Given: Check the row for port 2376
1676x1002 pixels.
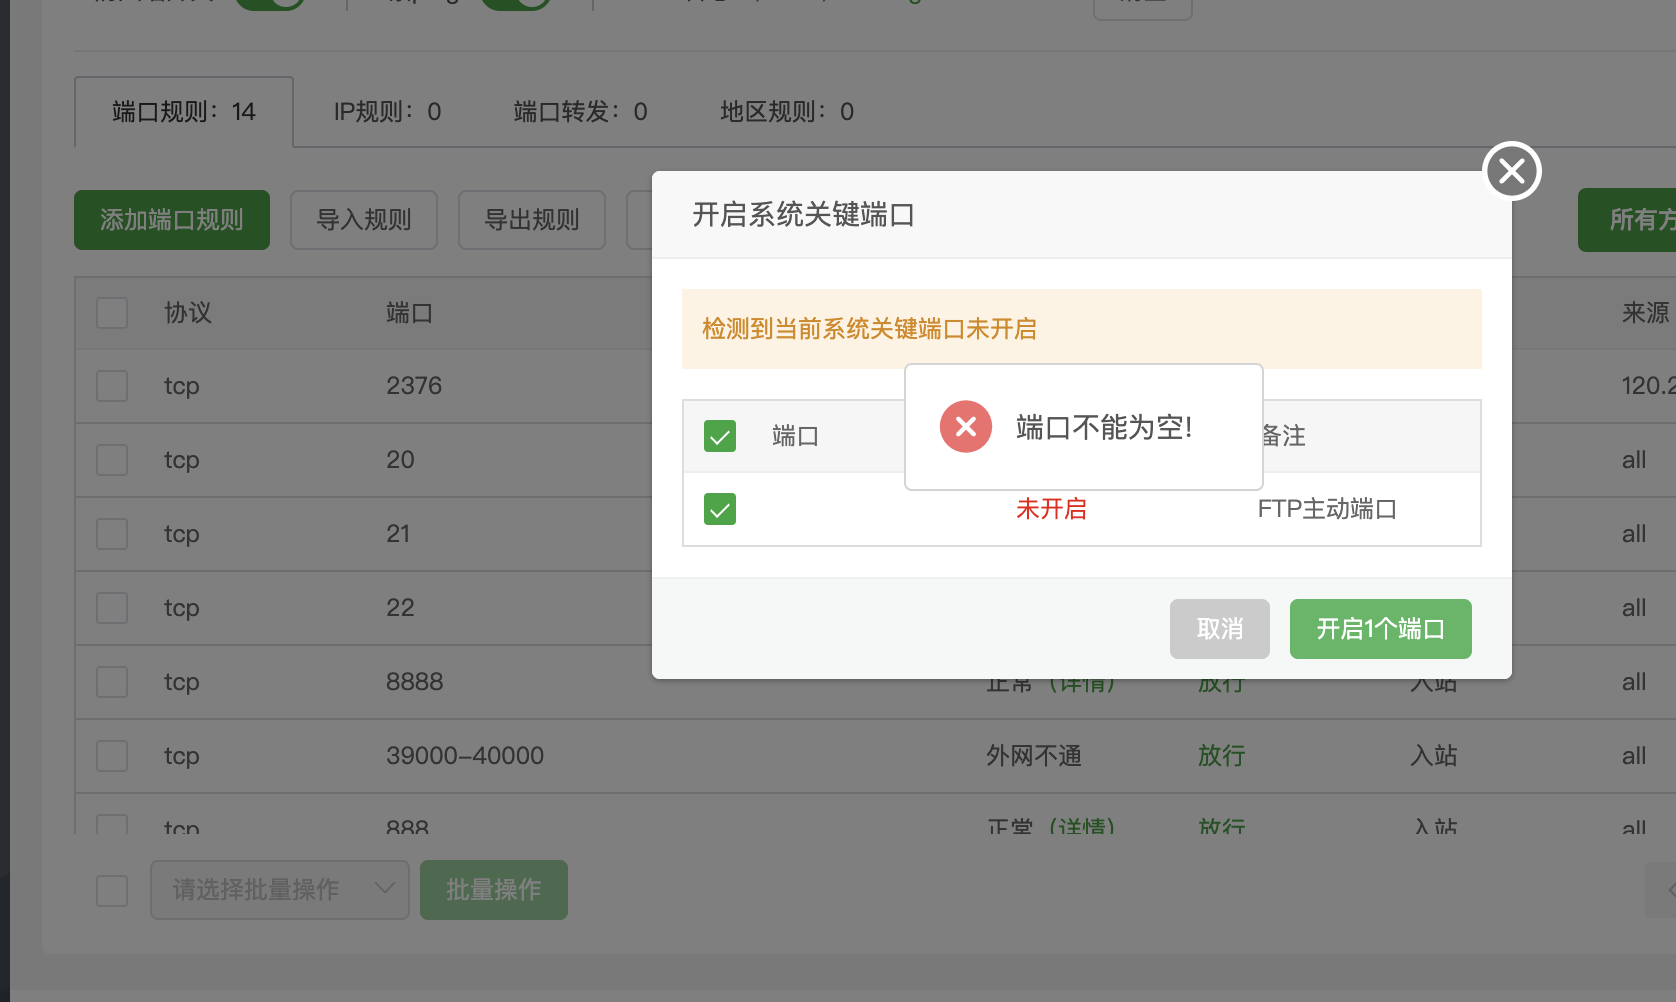Looking at the screenshot, I should tap(112, 386).
